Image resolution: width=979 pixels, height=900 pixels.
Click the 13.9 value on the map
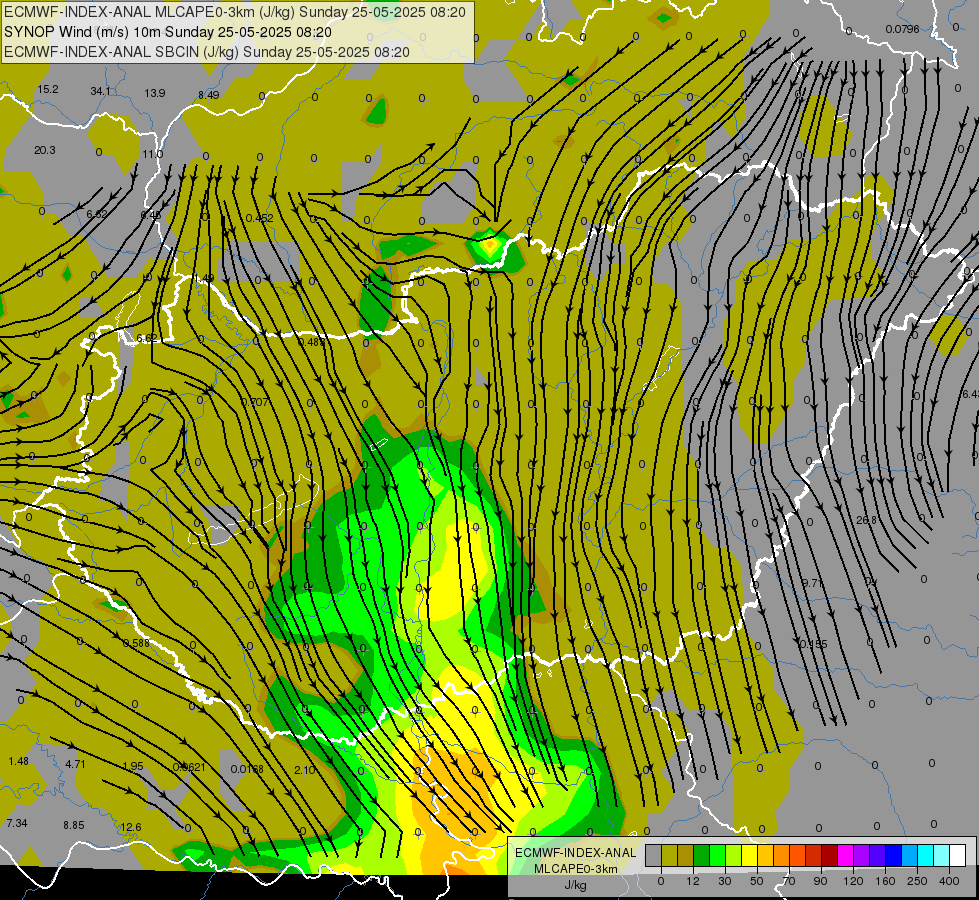[x=155, y=93]
